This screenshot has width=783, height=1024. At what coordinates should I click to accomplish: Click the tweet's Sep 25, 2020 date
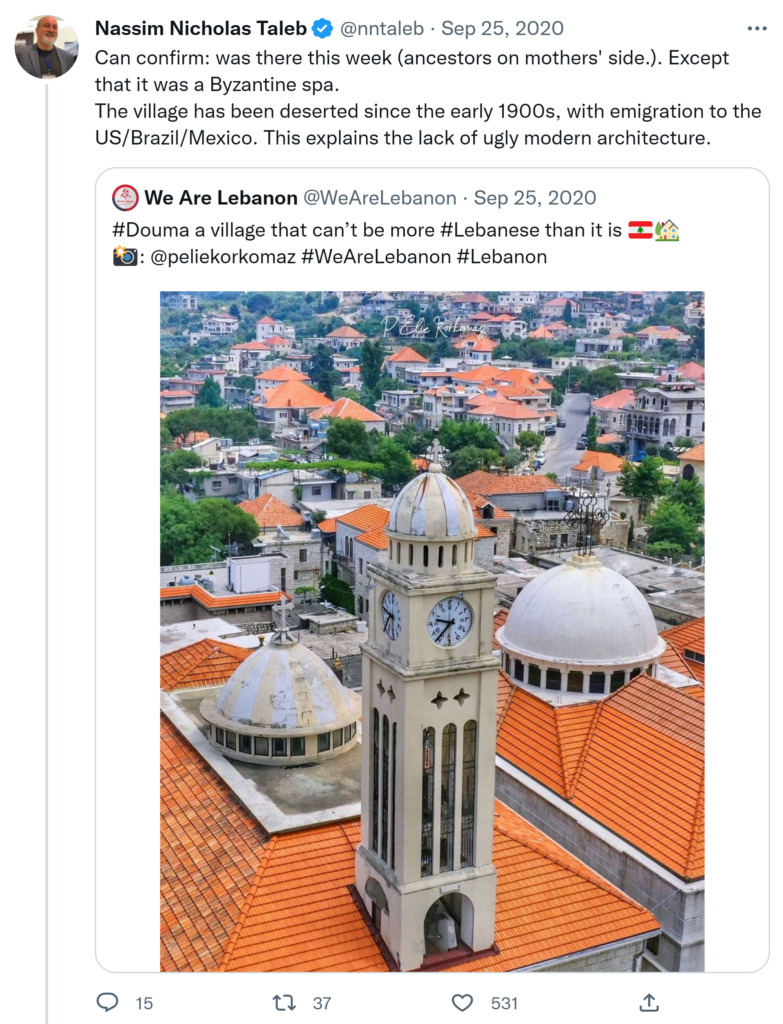[x=503, y=28]
